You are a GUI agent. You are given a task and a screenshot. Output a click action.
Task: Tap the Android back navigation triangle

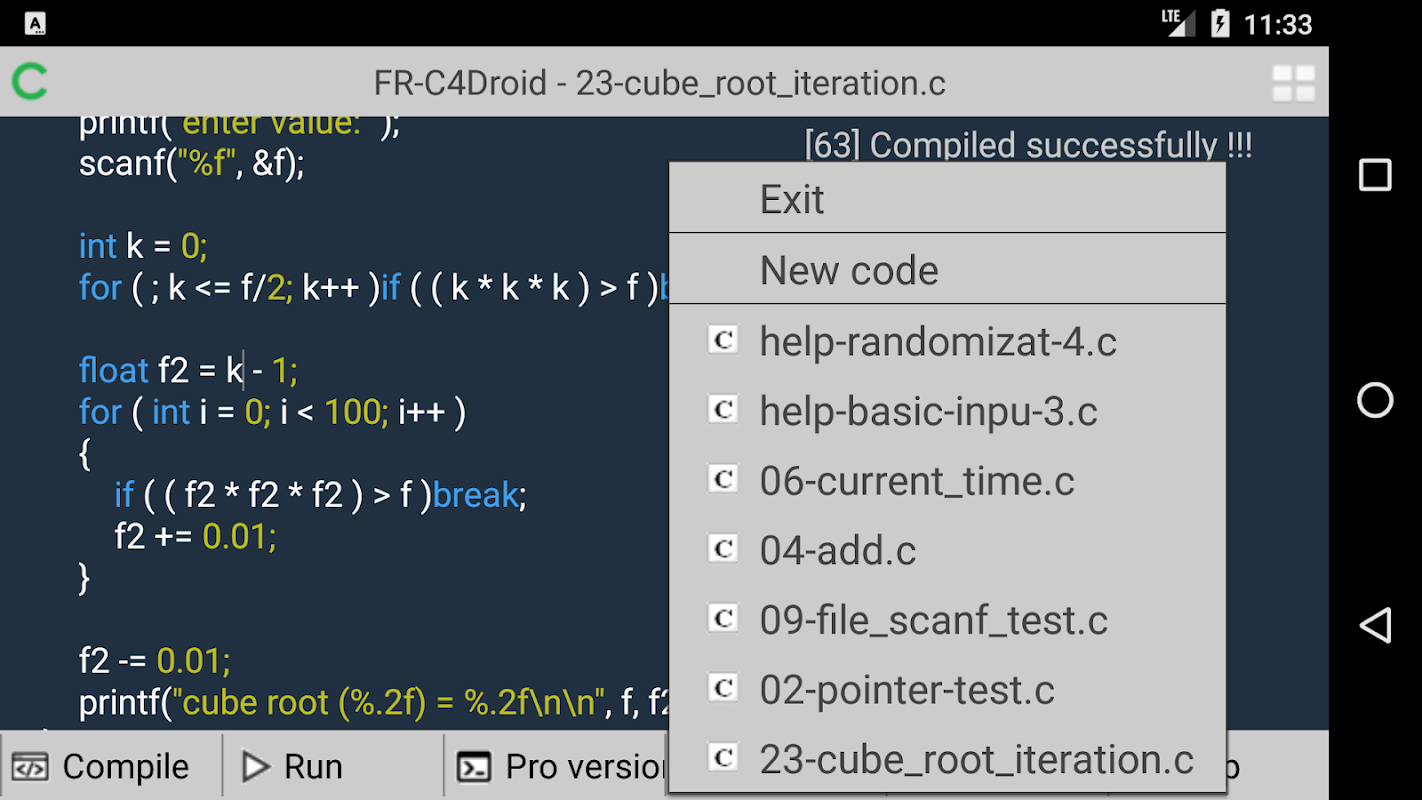pos(1374,625)
